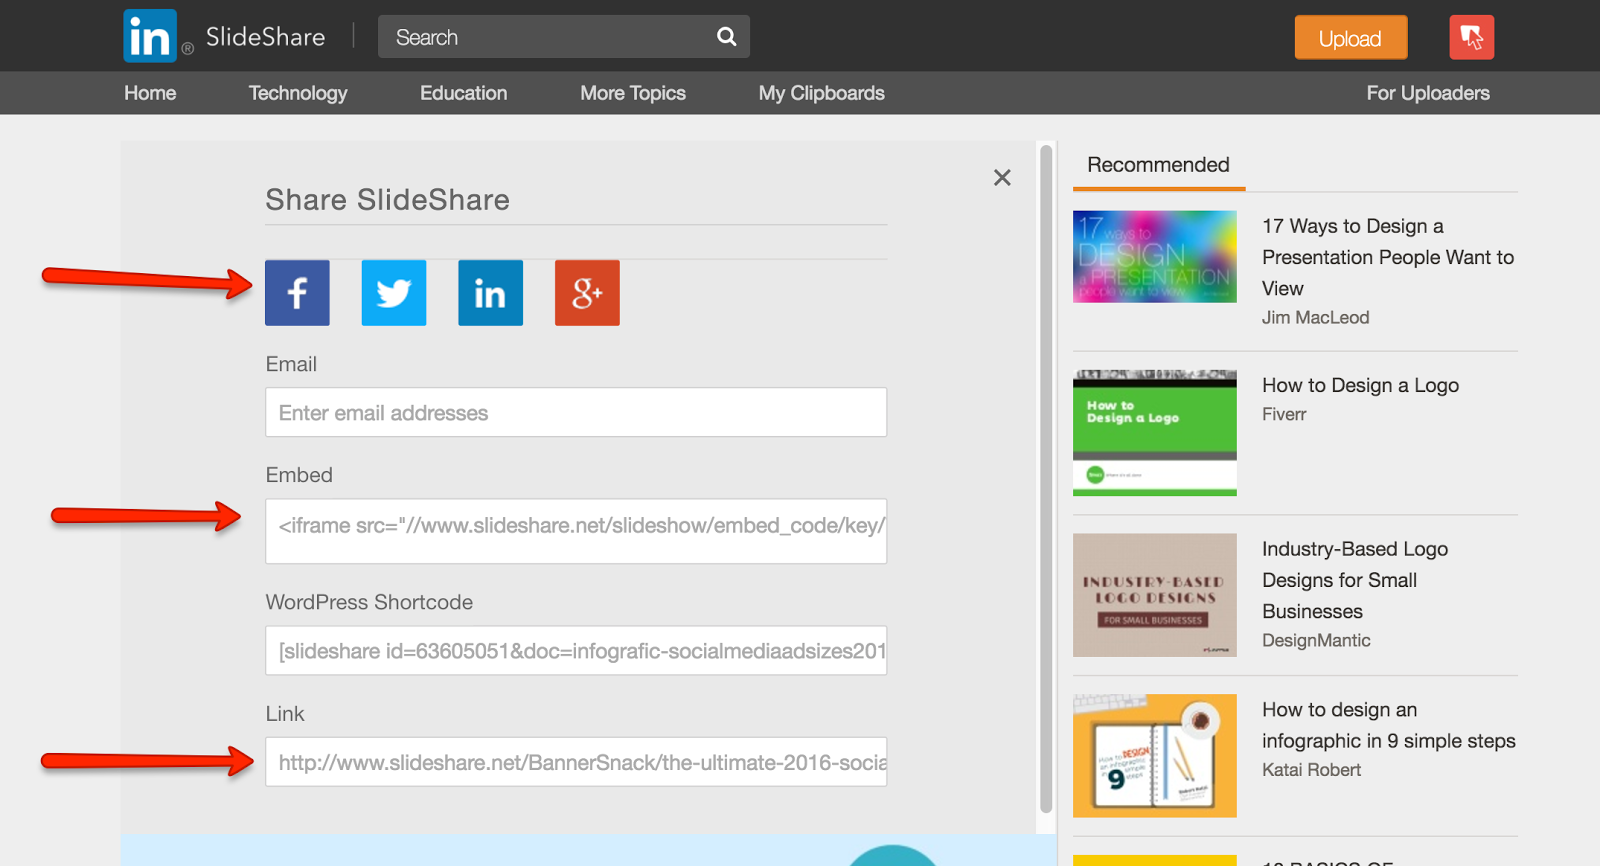Click author name Fiverr

(1284, 414)
